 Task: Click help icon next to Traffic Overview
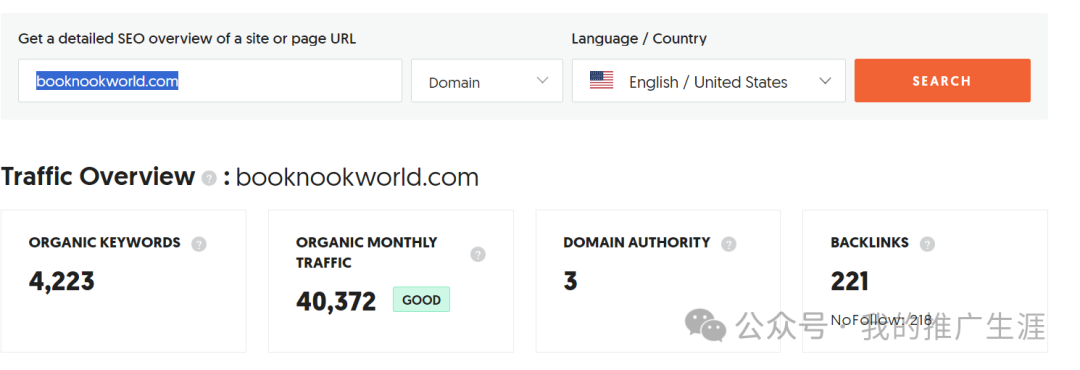pyautogui.click(x=209, y=178)
